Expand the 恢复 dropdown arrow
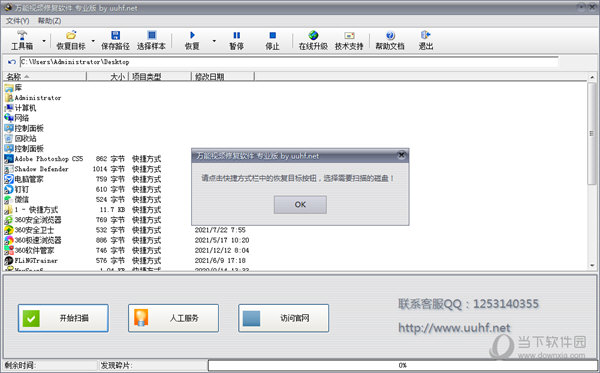600x373 pixels. (x=214, y=41)
